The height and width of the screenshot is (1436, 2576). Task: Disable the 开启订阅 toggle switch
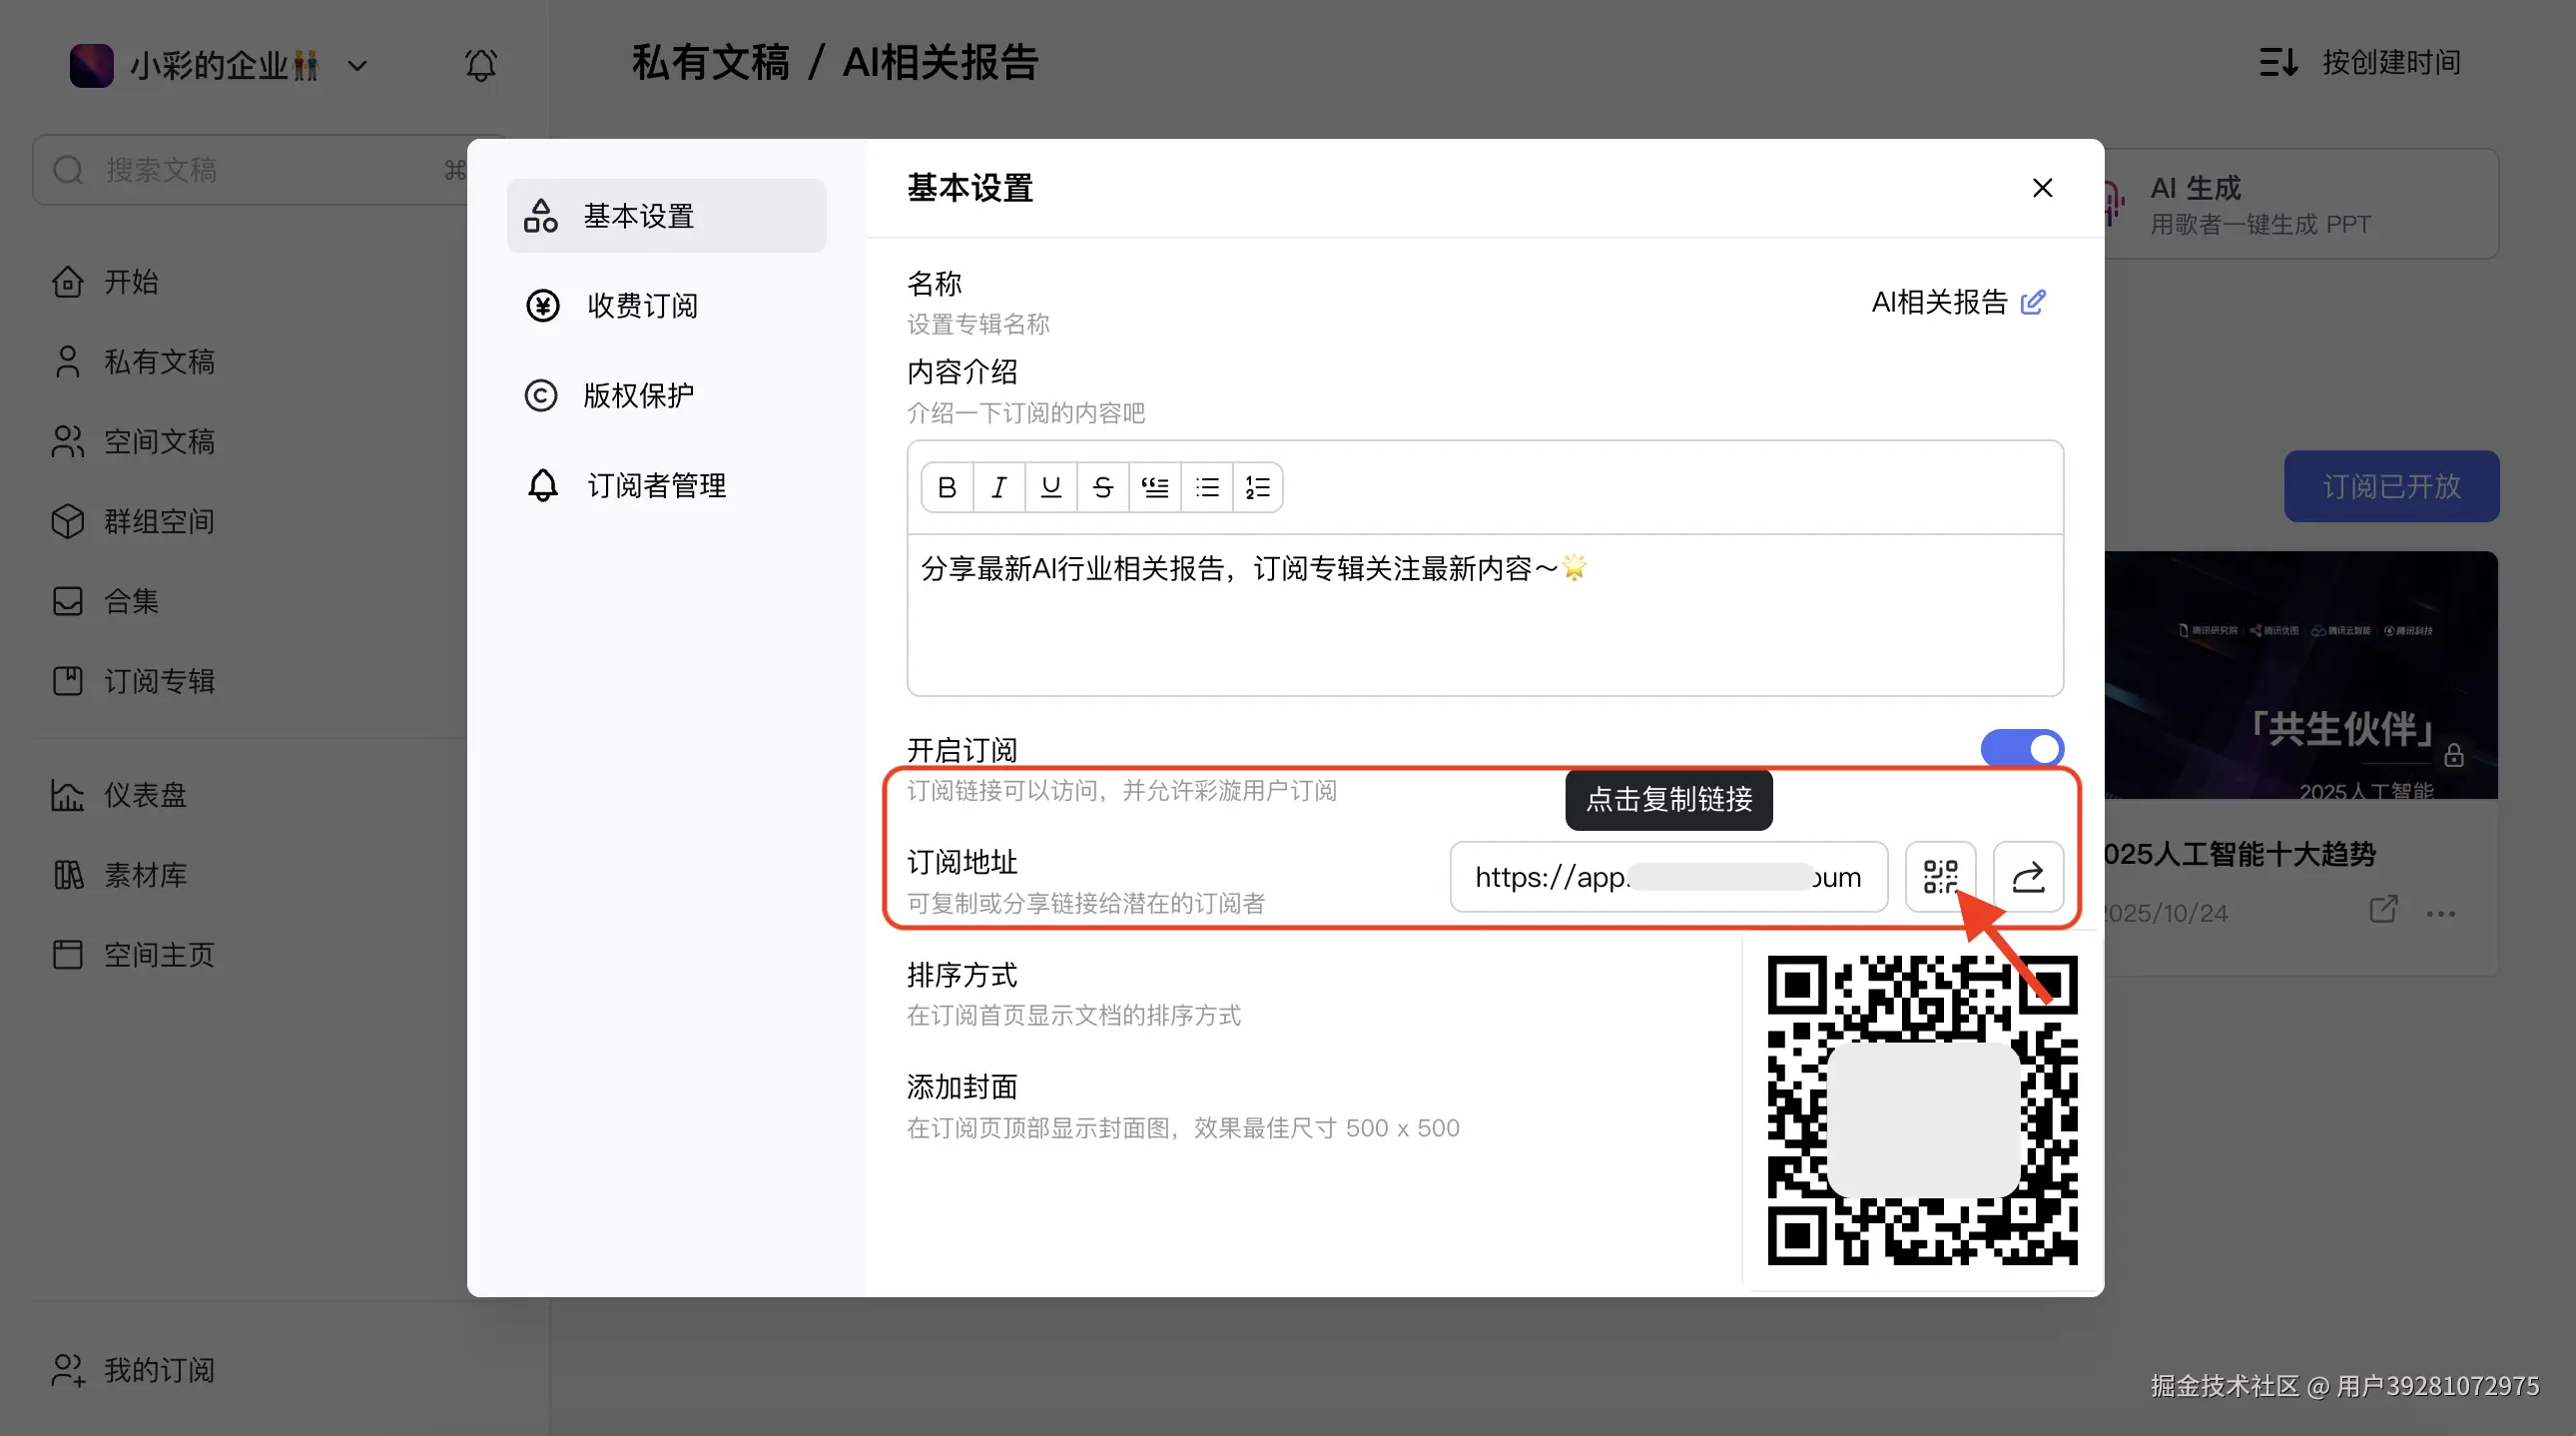point(2021,748)
